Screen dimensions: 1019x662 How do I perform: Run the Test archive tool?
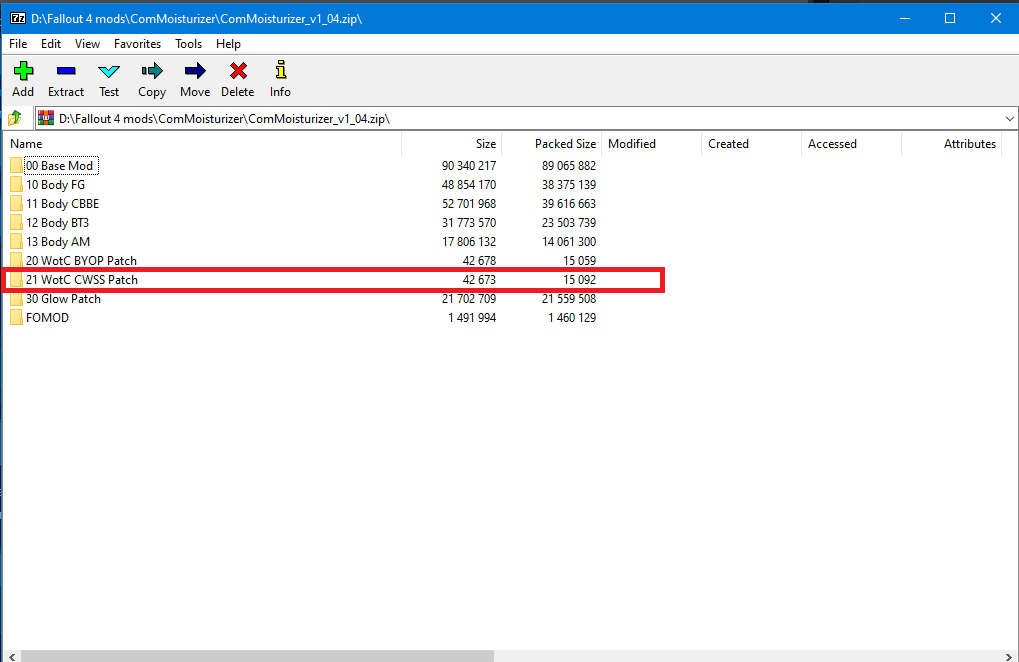tap(109, 71)
